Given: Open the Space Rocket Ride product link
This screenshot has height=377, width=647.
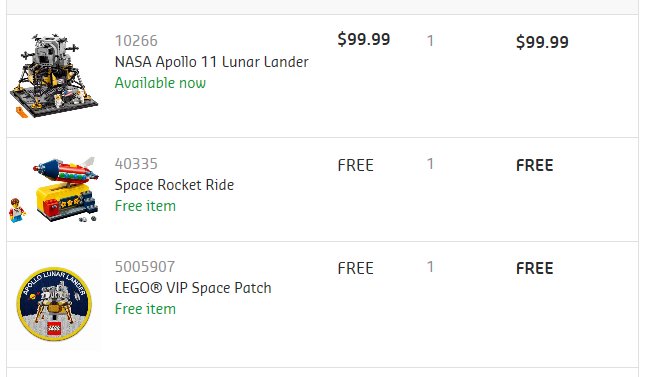Looking at the screenshot, I should [x=174, y=185].
